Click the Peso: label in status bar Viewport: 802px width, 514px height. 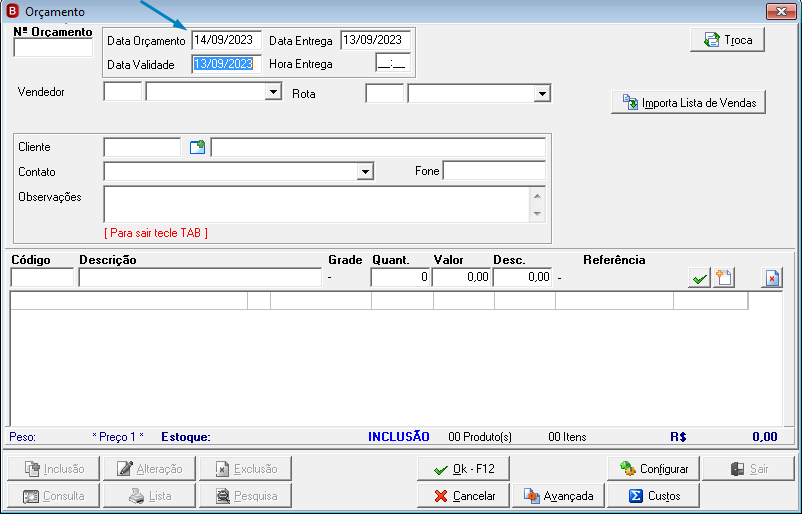coord(23,437)
